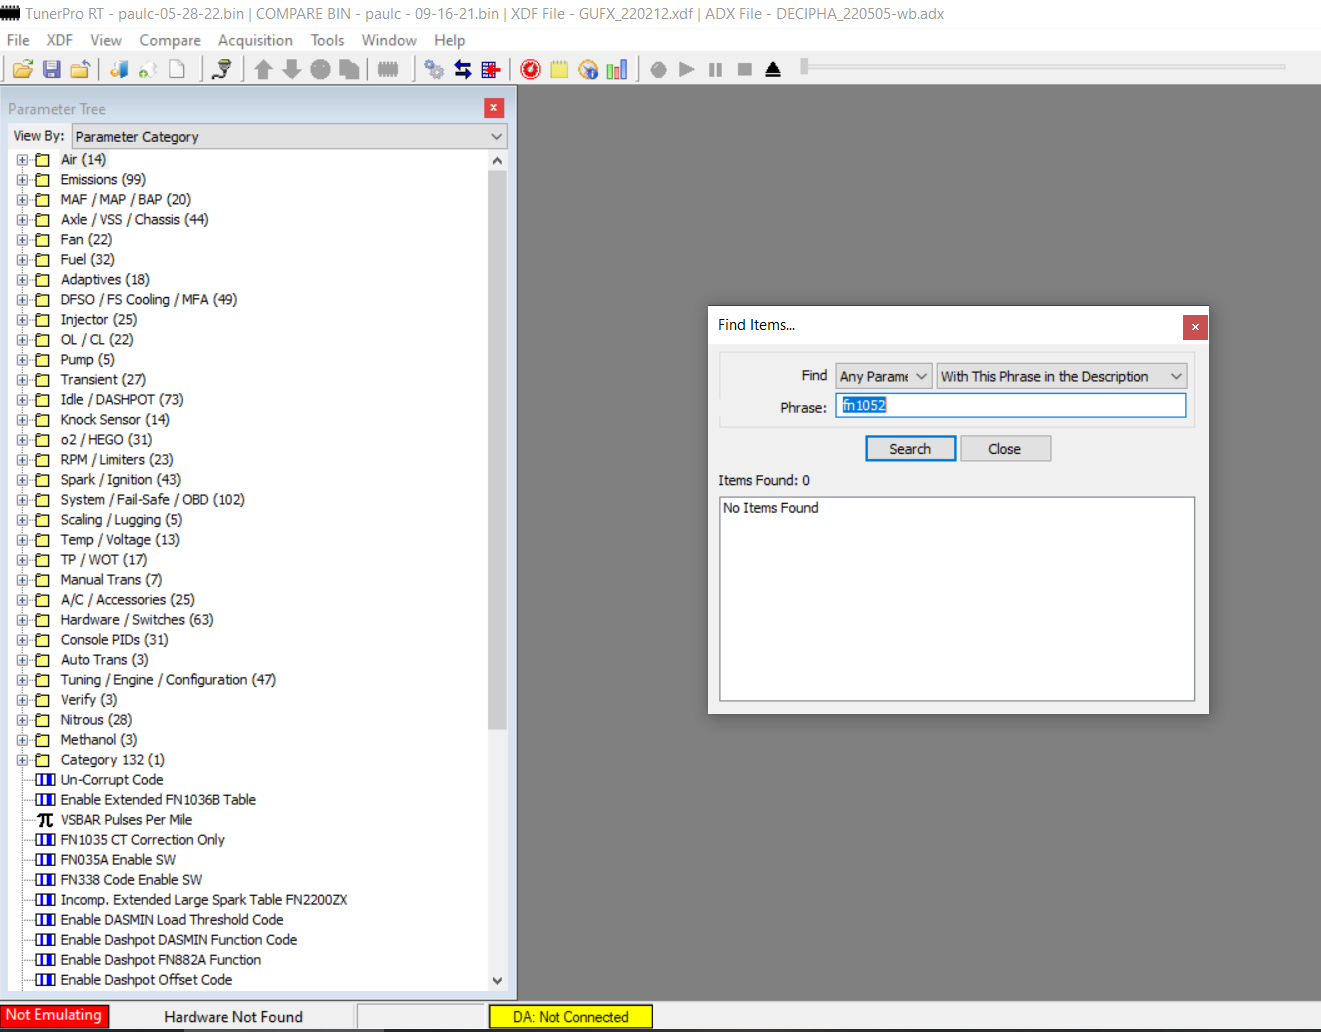Open the Acquisition menu
The height and width of the screenshot is (1032, 1321).
[x=255, y=40]
